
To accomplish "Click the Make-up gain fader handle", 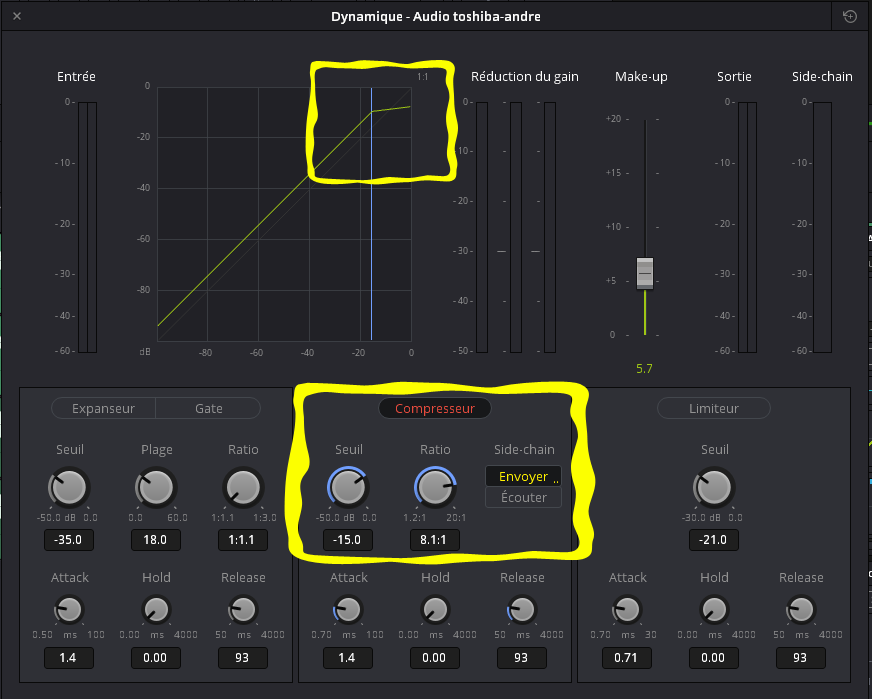I will click(645, 273).
